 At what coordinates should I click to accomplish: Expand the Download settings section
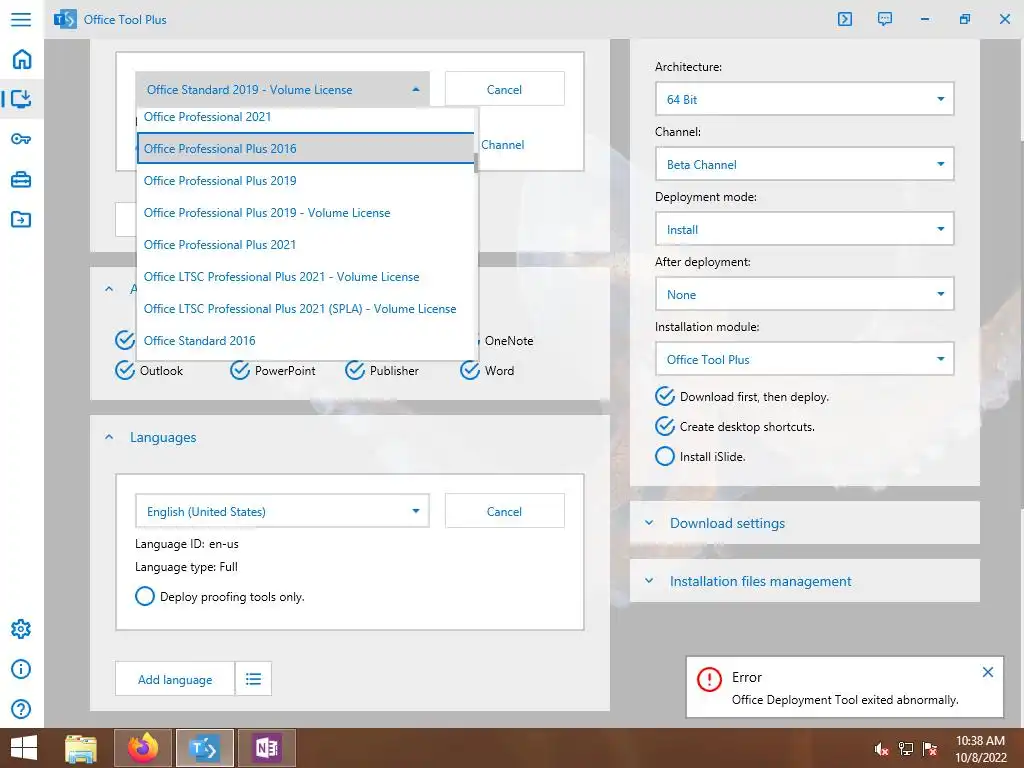(805, 523)
